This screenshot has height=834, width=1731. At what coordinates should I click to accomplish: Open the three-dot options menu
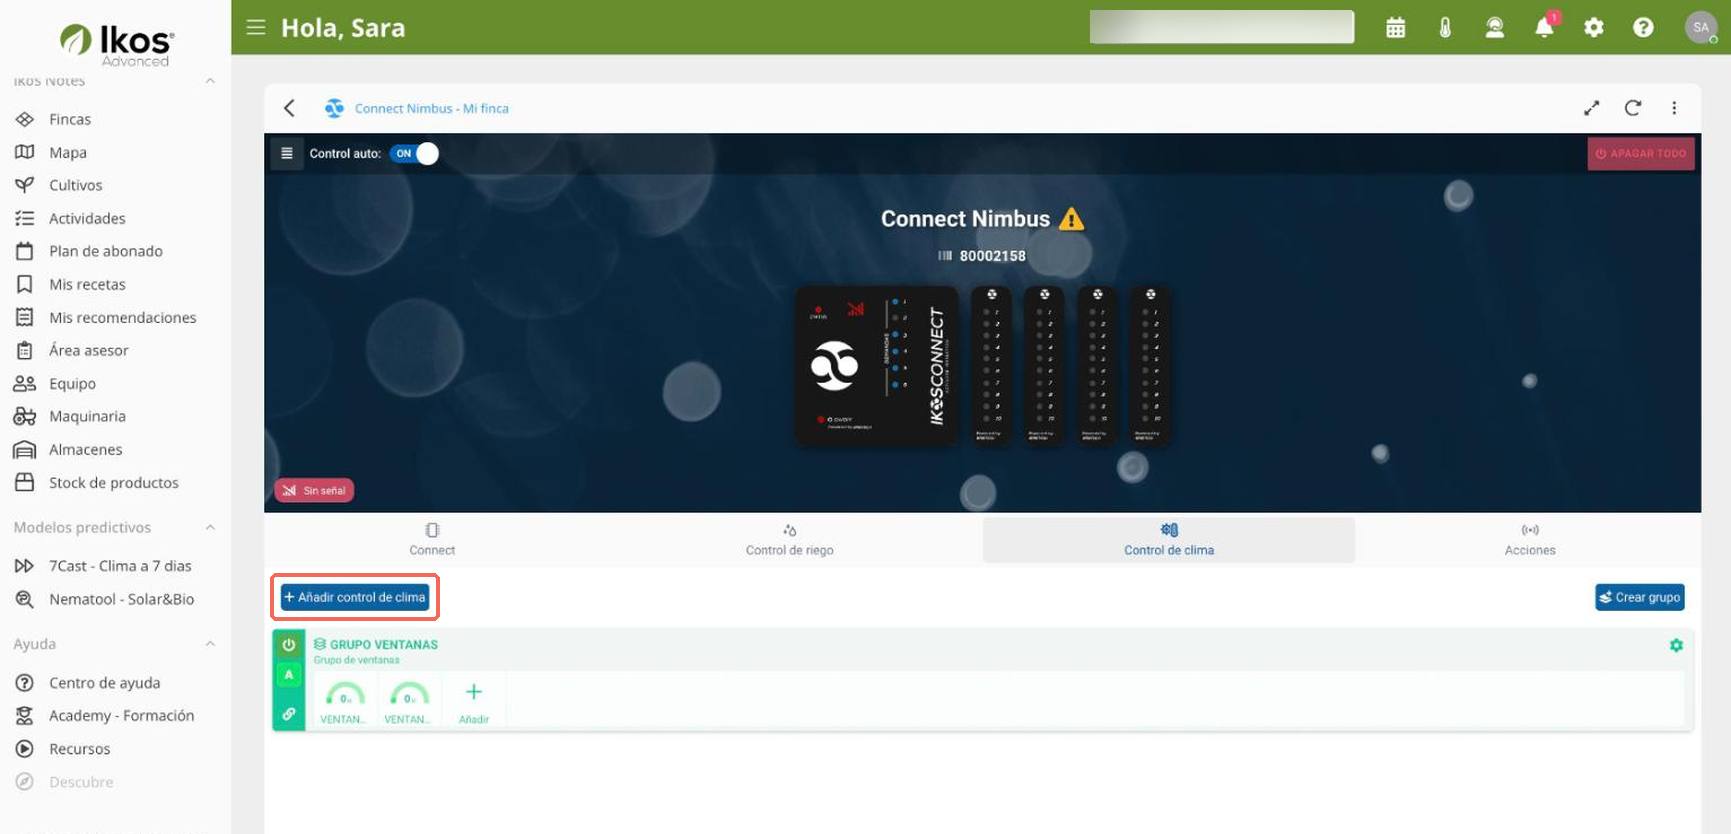[1674, 108]
